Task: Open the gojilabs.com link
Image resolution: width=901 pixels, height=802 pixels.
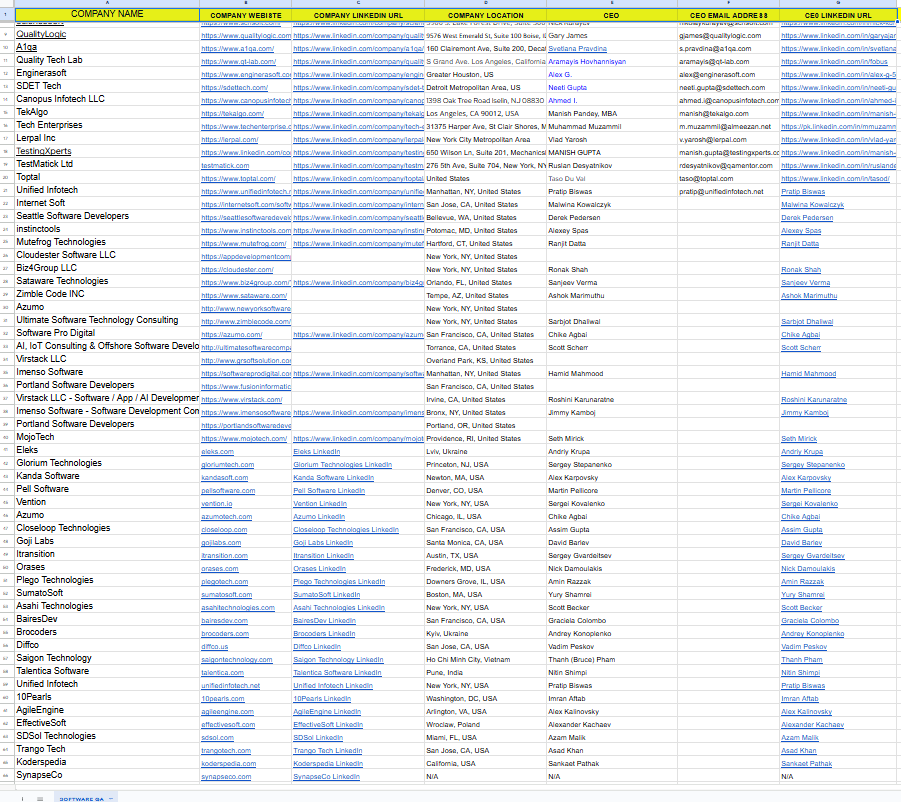Action: coord(221,542)
